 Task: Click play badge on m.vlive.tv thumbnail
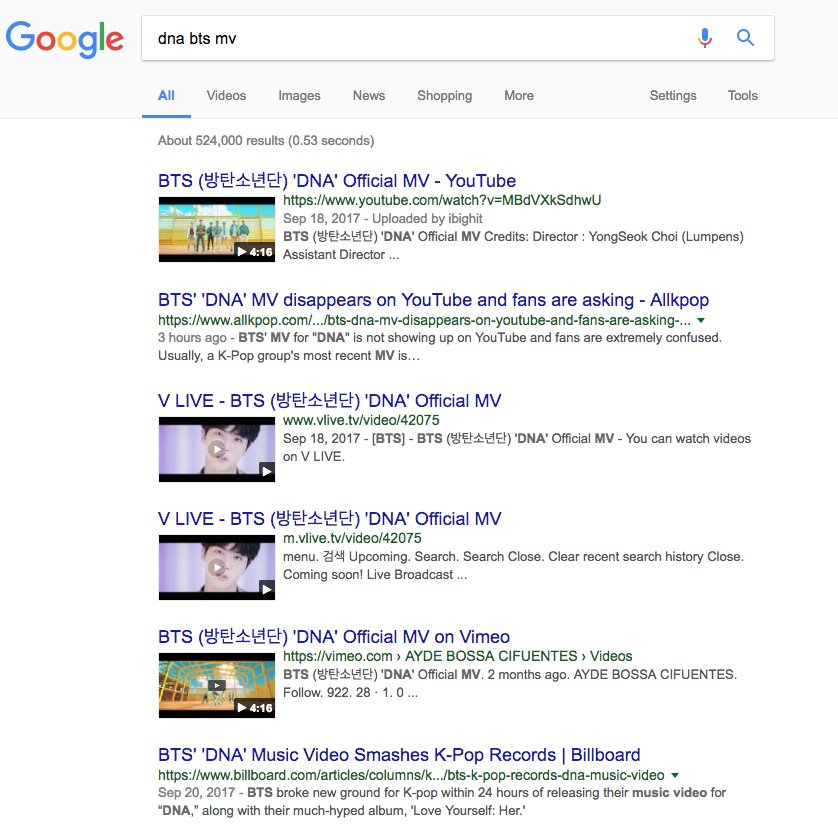(x=267, y=589)
